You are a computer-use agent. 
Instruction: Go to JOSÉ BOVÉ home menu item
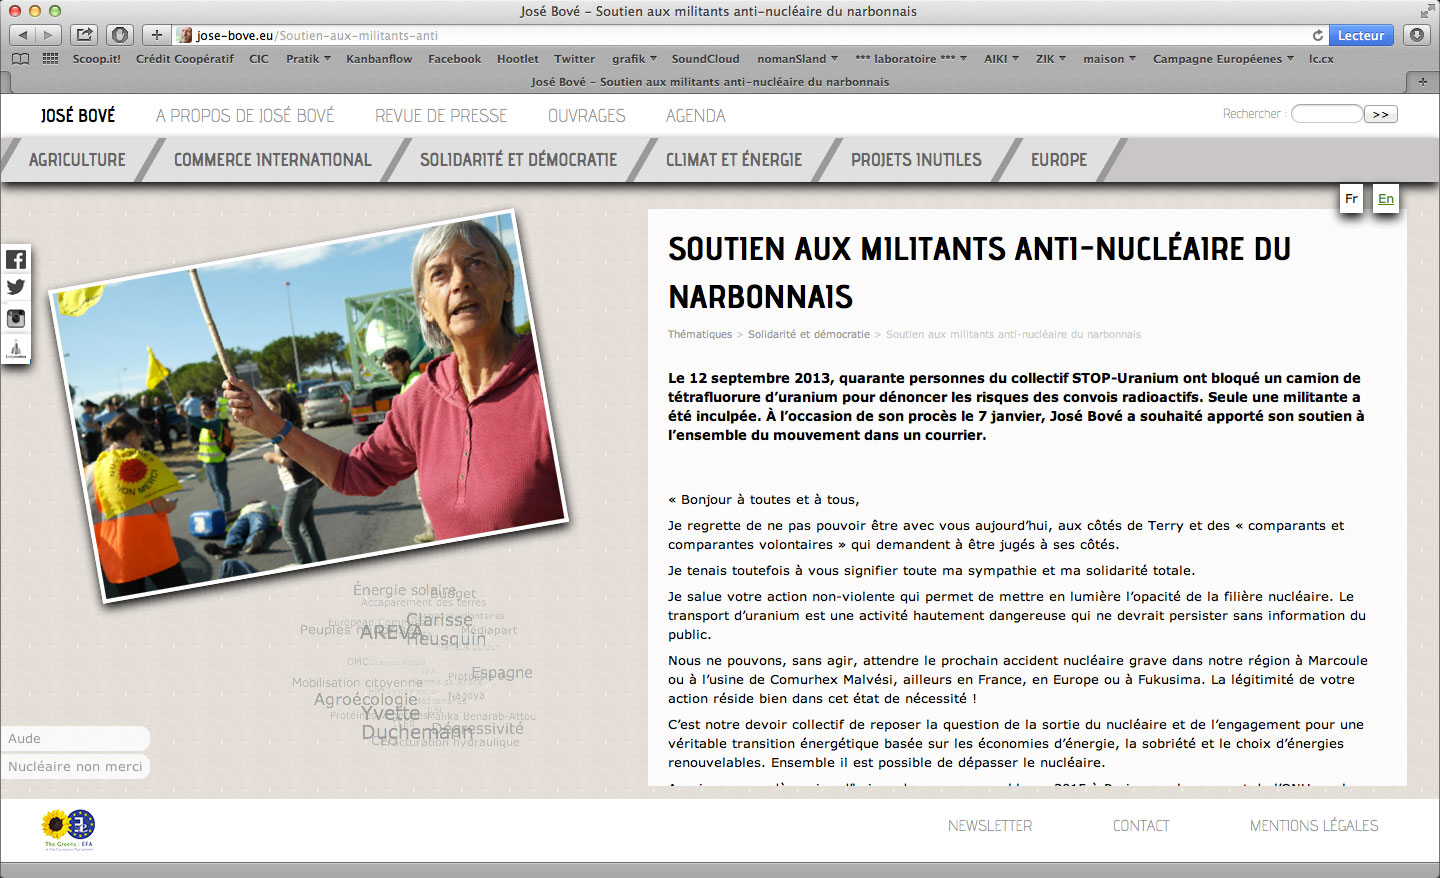pos(78,116)
